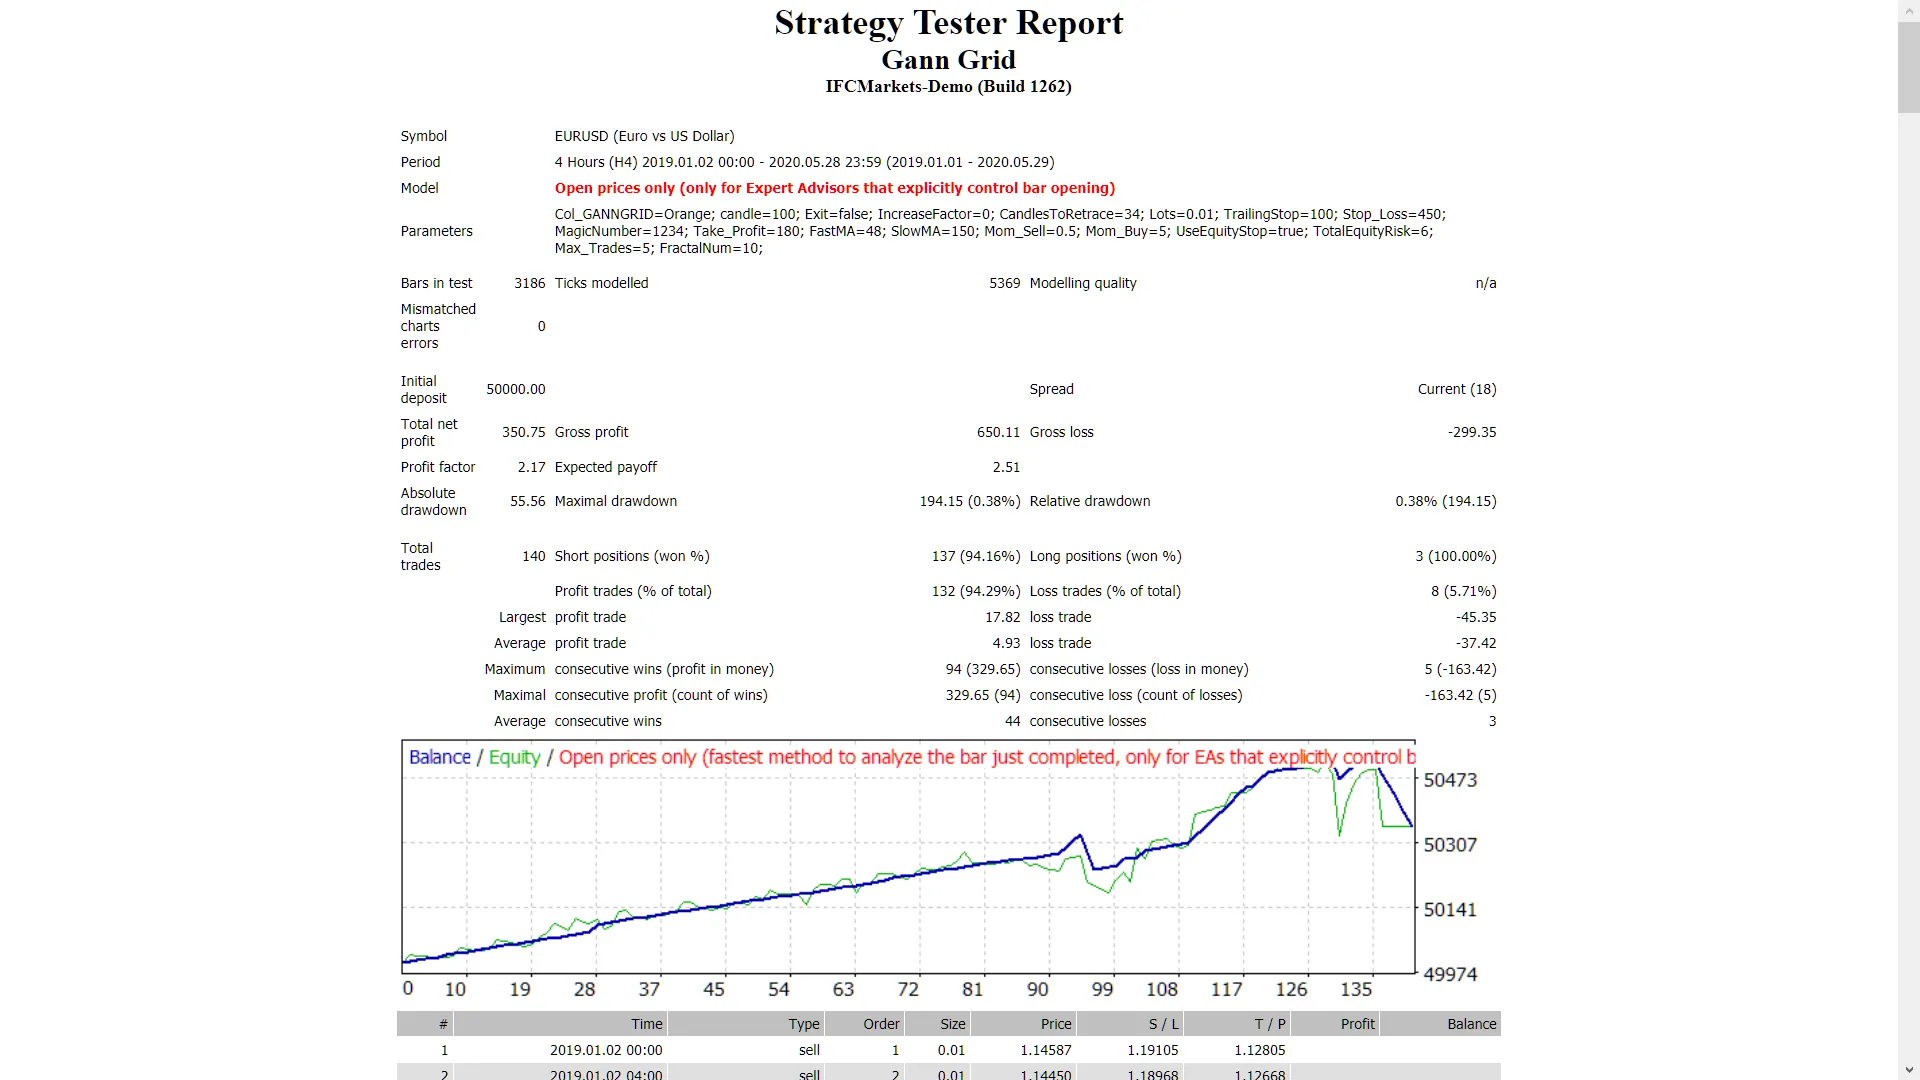Select the Order column header
The image size is (1920, 1080).
(x=880, y=1023)
